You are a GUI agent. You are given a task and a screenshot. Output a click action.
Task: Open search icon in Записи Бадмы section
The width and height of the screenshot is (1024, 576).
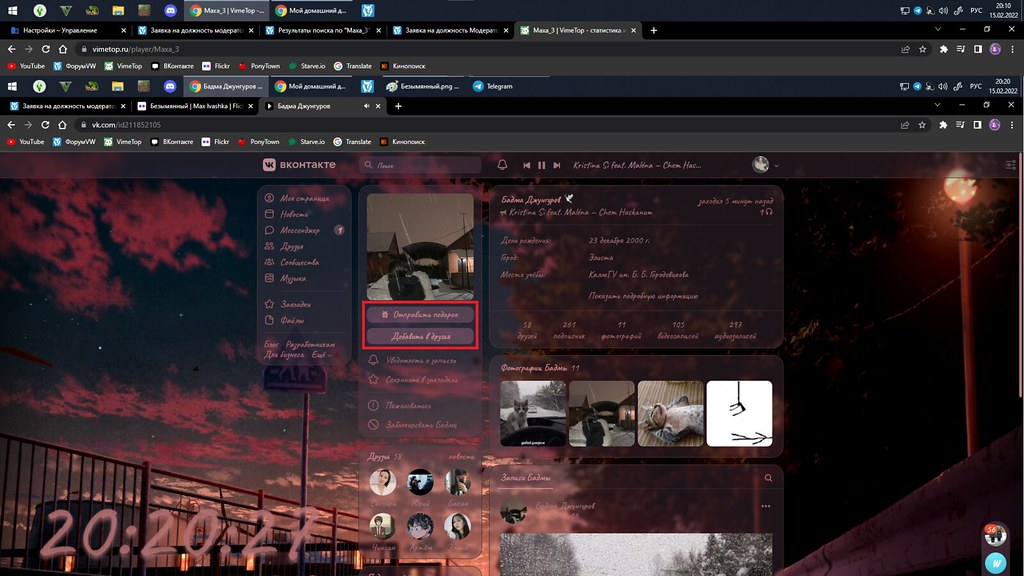[x=768, y=479]
